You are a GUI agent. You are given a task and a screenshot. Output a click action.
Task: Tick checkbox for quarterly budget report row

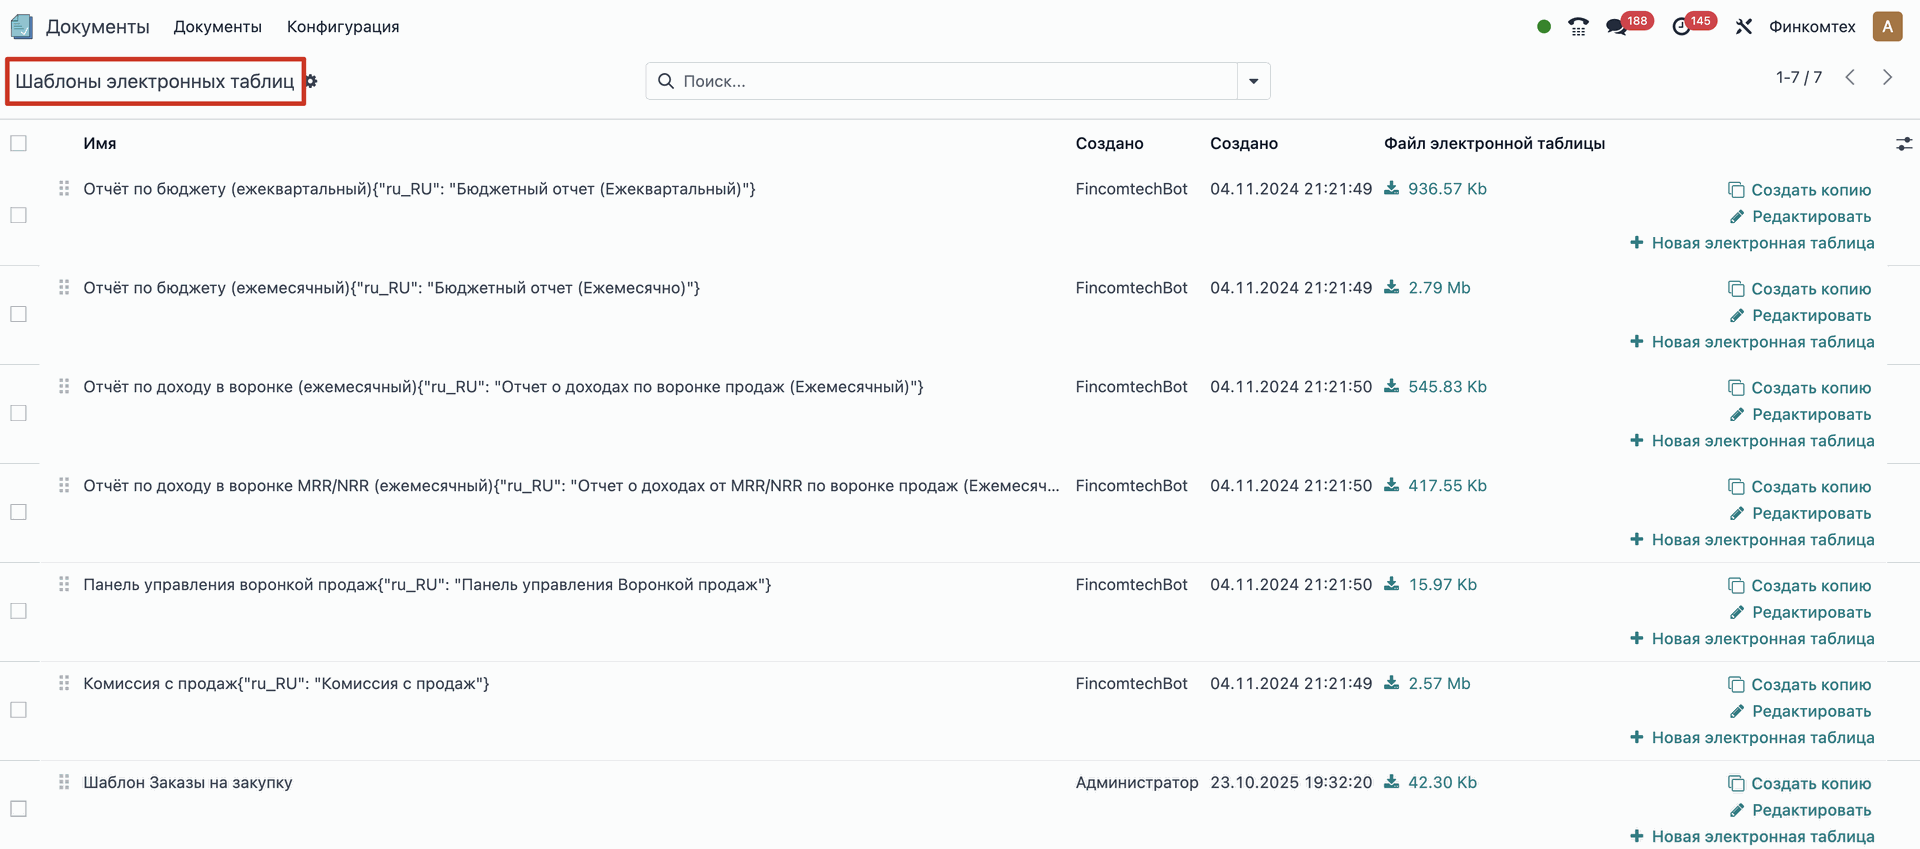(x=19, y=215)
